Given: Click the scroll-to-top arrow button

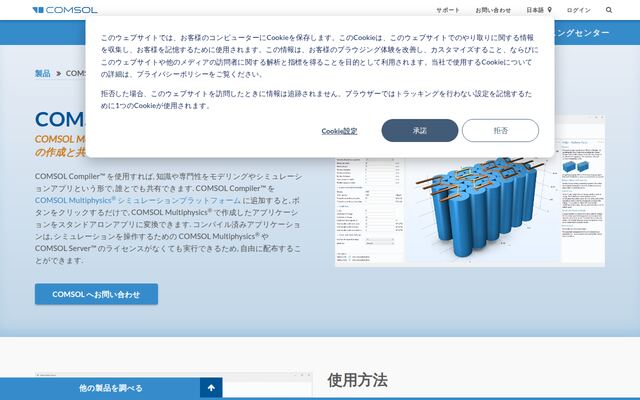Looking at the screenshot, I should coord(211,388).
